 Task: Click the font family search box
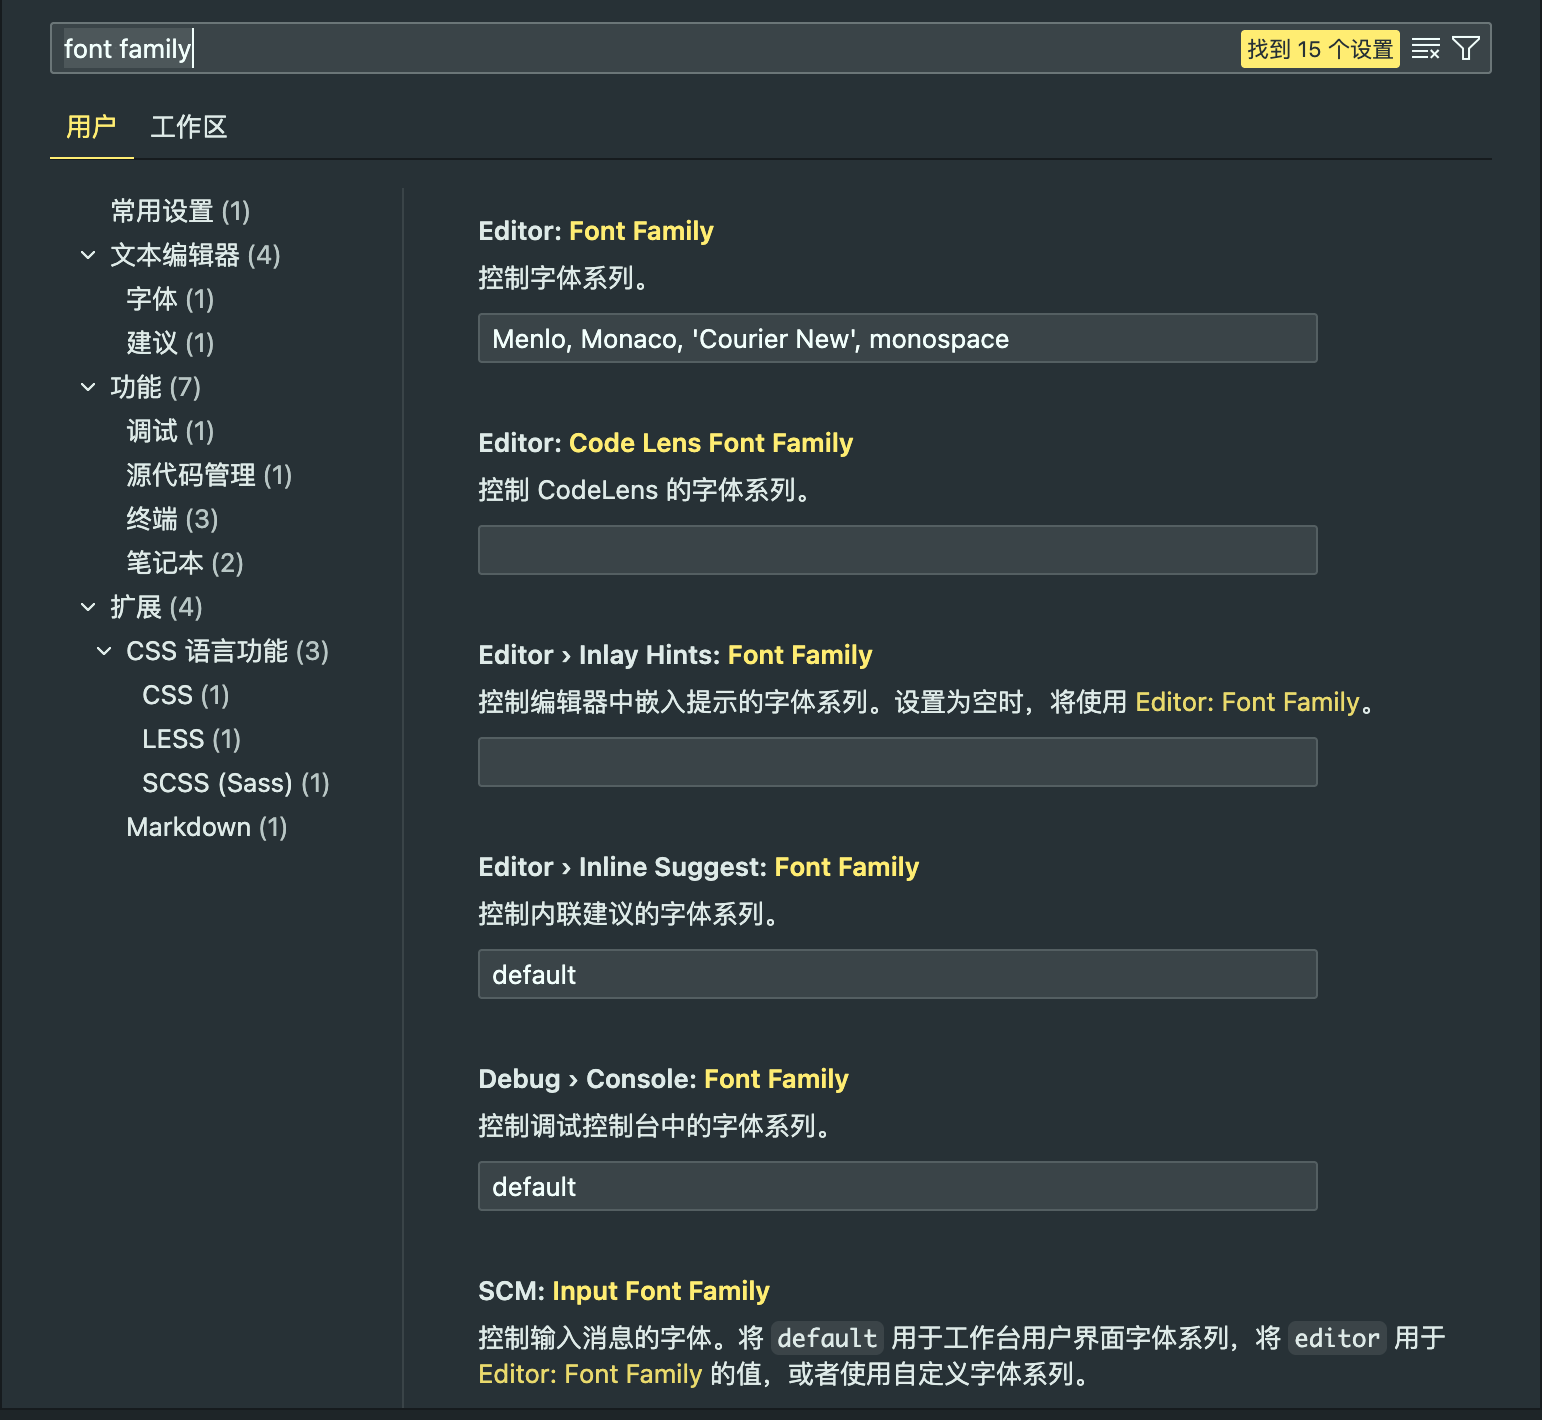[x=640, y=49]
